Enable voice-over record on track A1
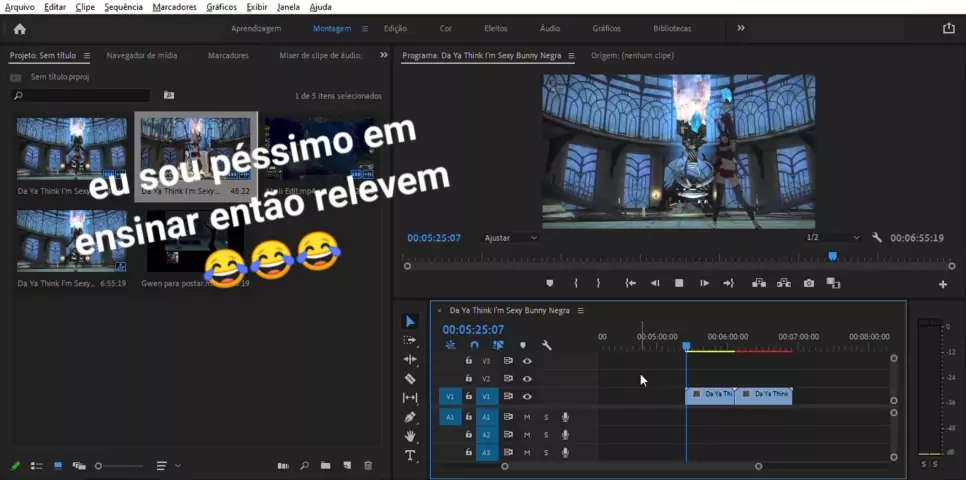This screenshot has height=480, width=966. (565, 417)
